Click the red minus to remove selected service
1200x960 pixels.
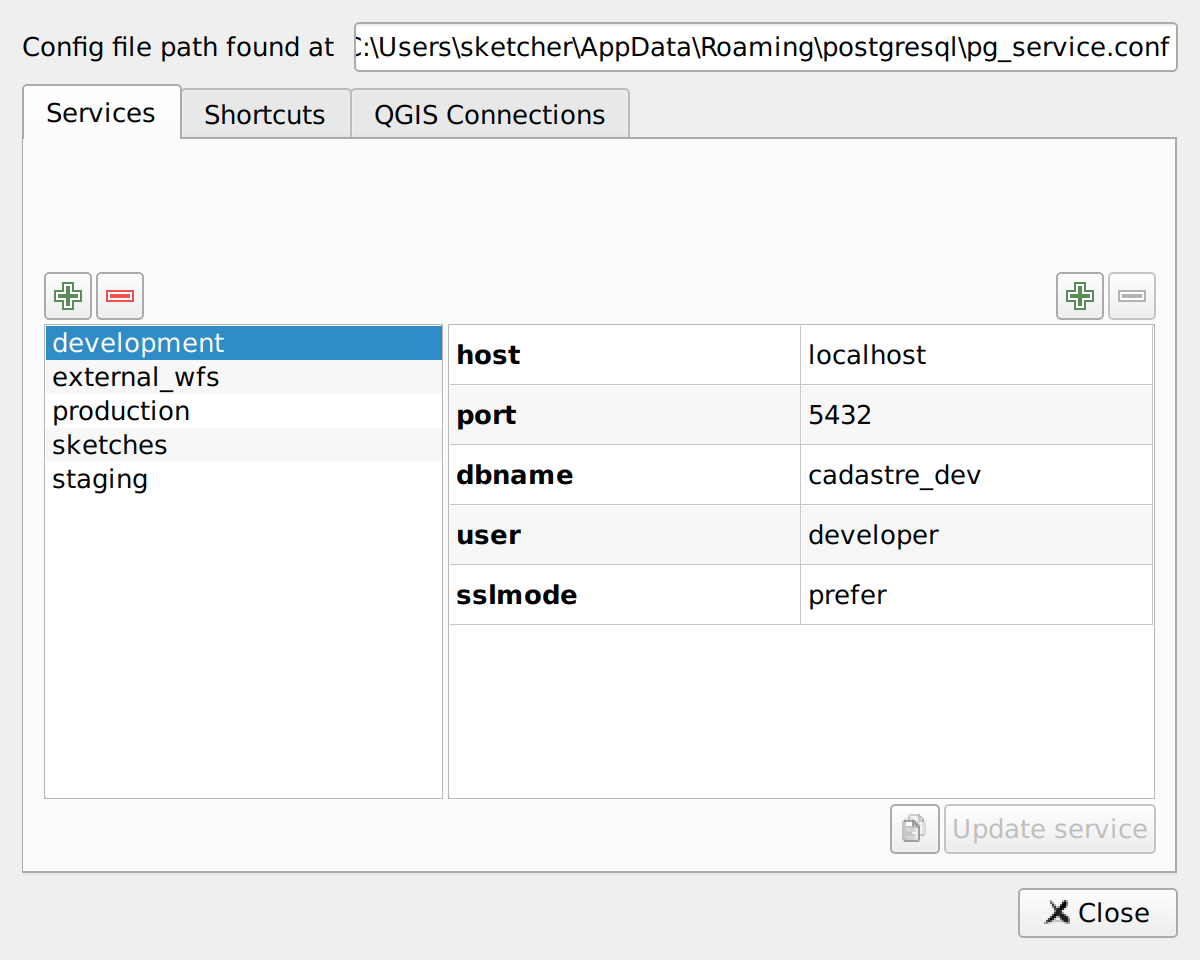click(120, 296)
